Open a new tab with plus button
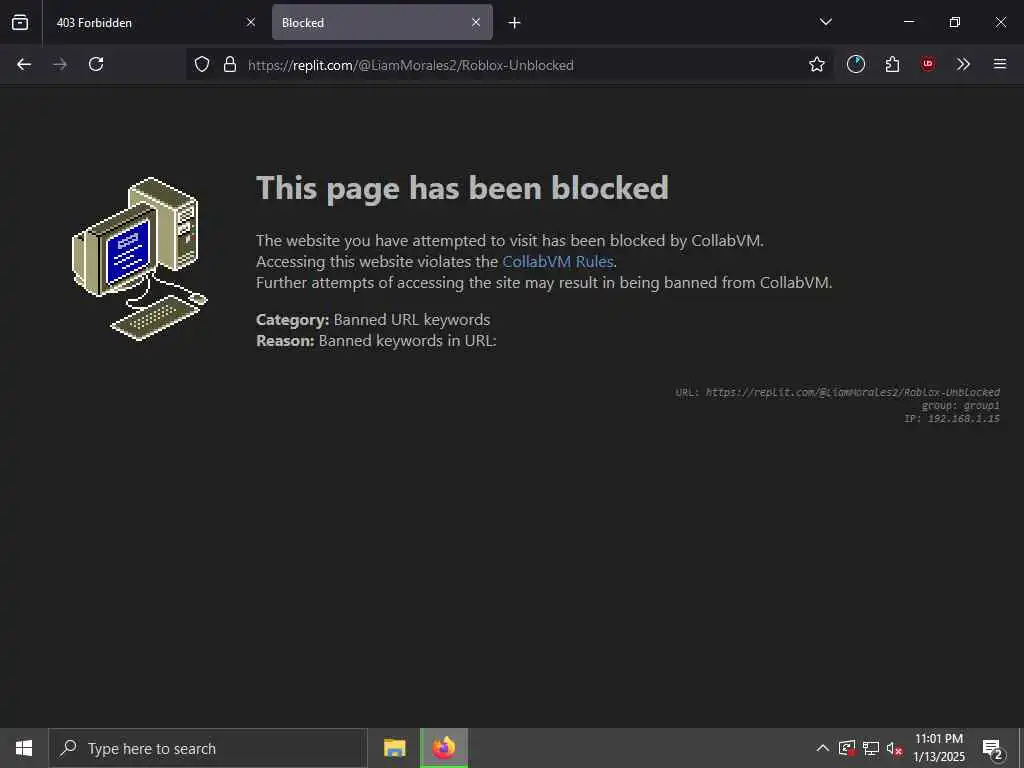 515,23
